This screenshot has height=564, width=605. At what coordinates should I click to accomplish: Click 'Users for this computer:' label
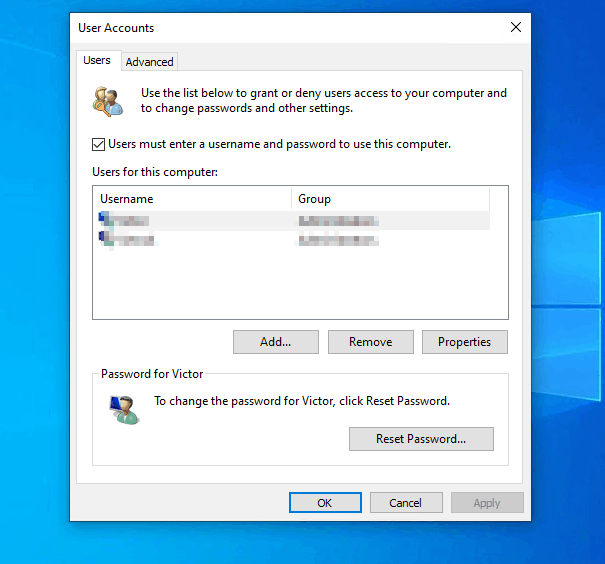155,172
